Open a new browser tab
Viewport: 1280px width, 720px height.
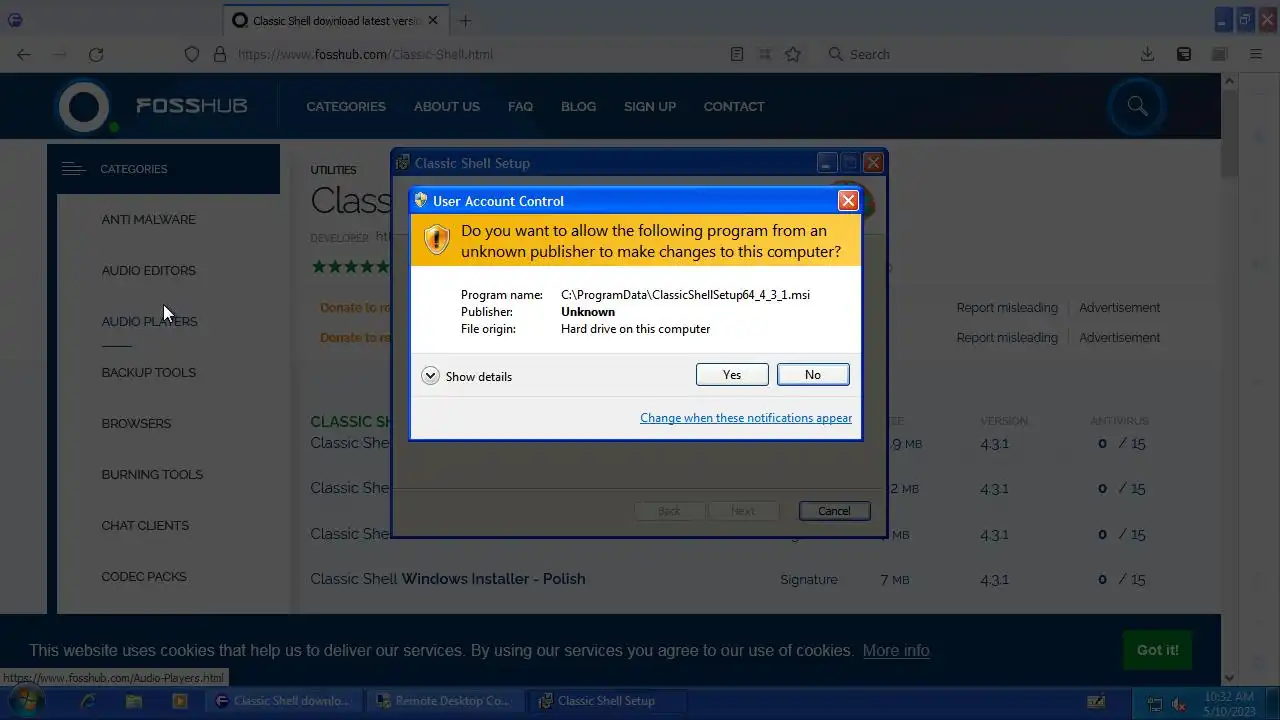click(465, 20)
